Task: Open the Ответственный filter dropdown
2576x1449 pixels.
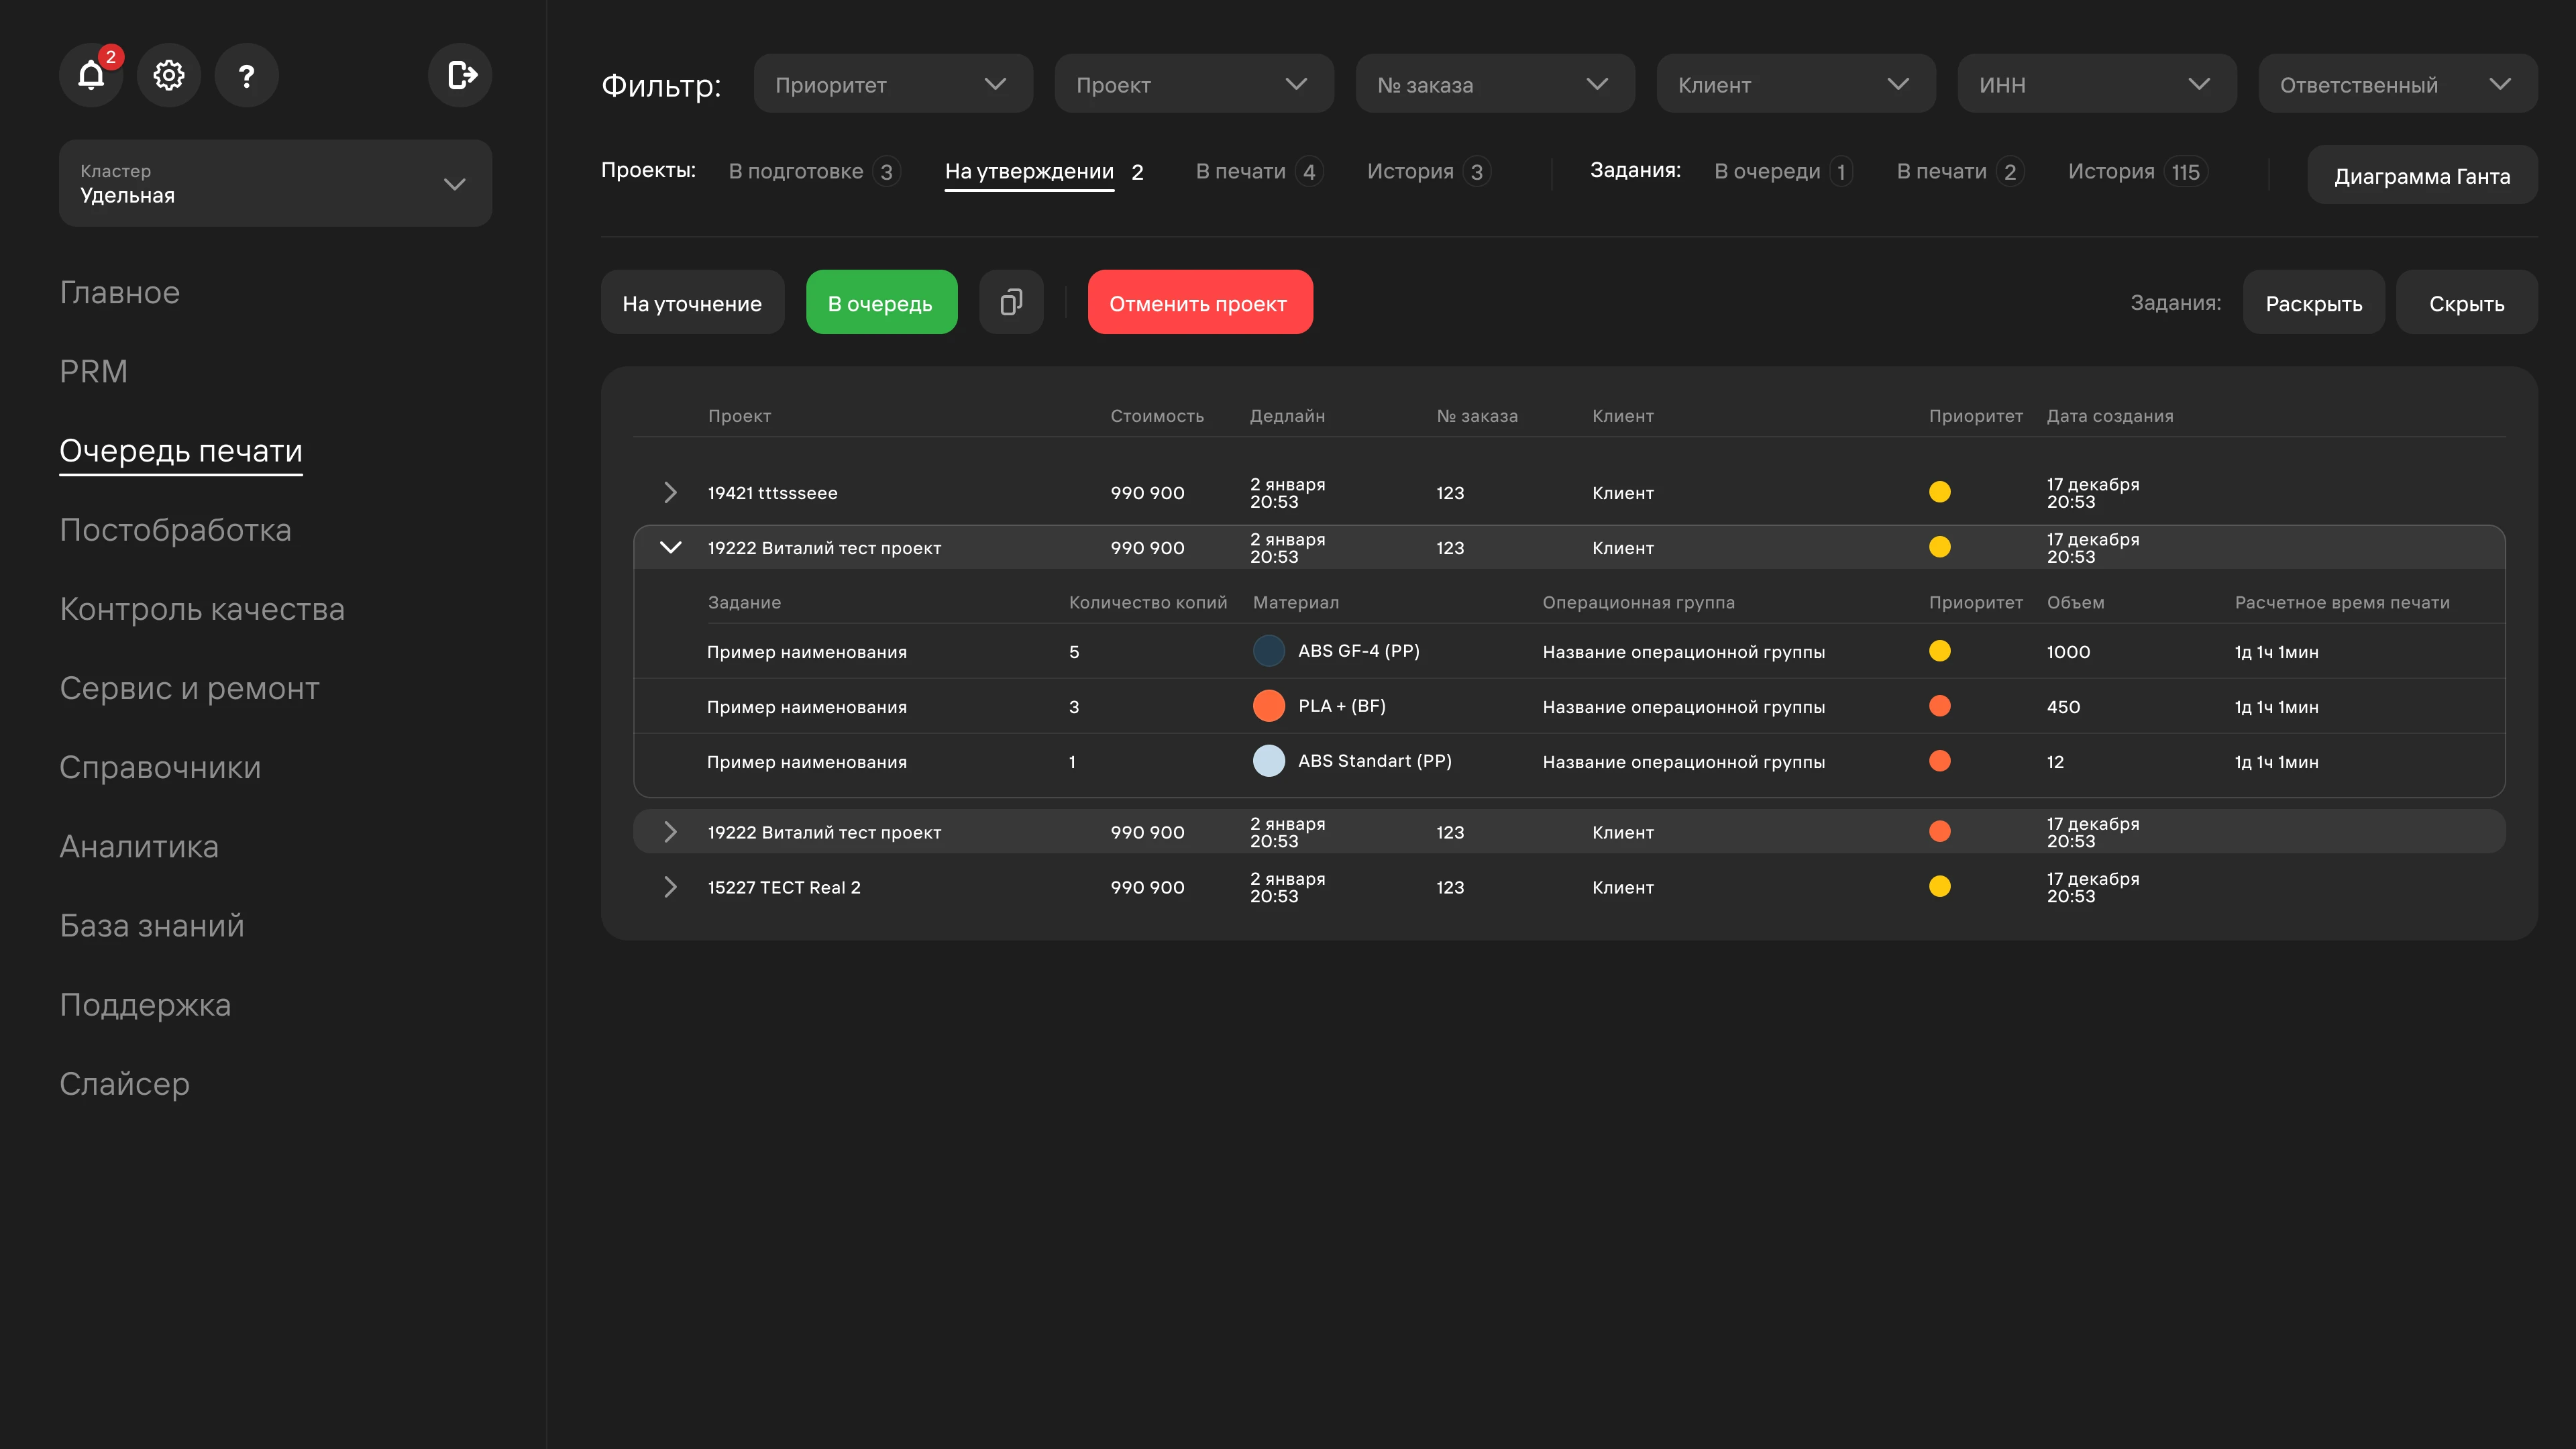Action: 2398,84
